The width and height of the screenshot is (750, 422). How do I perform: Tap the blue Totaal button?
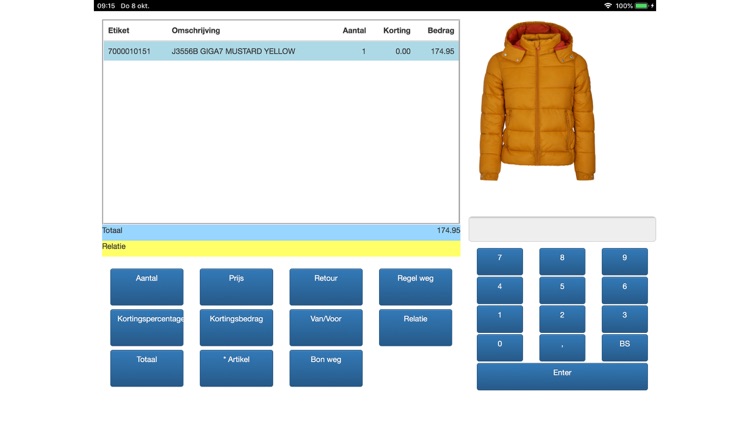pos(146,368)
